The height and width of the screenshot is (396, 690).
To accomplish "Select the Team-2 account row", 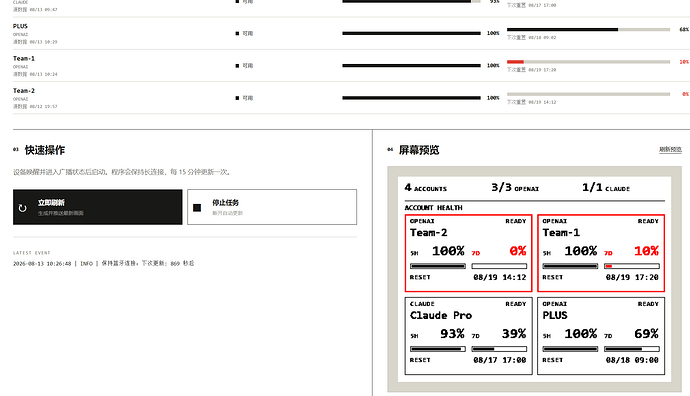I will point(351,98).
